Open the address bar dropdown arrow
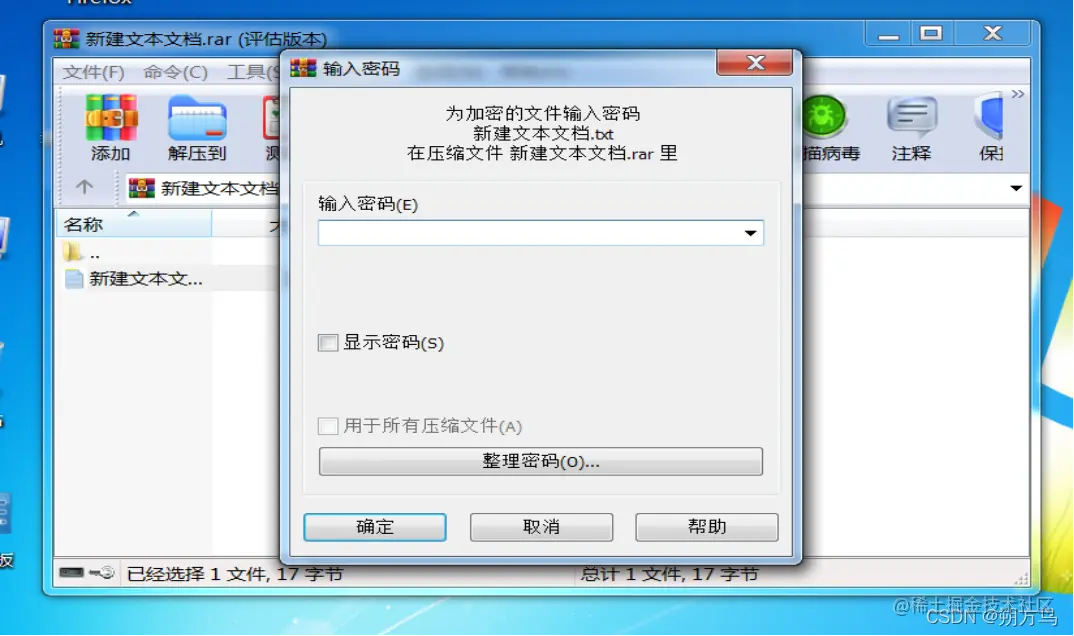The width and height of the screenshot is (1074, 636). 1016,188
